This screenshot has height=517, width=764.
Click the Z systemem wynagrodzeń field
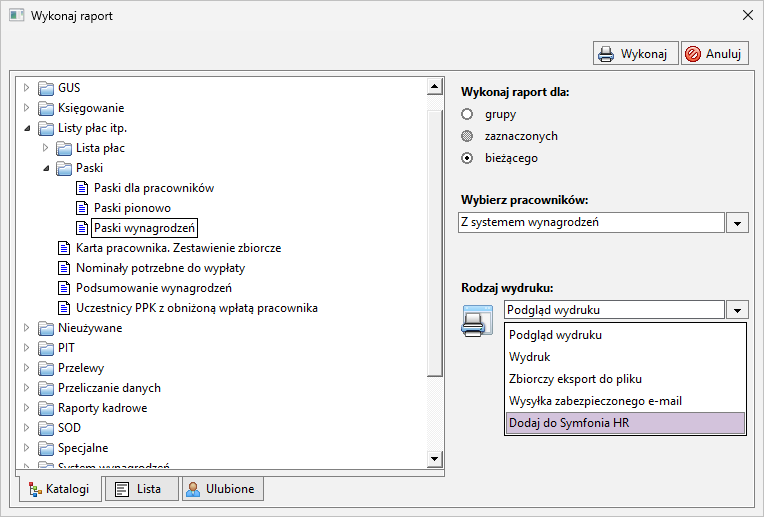pyautogui.click(x=591, y=223)
